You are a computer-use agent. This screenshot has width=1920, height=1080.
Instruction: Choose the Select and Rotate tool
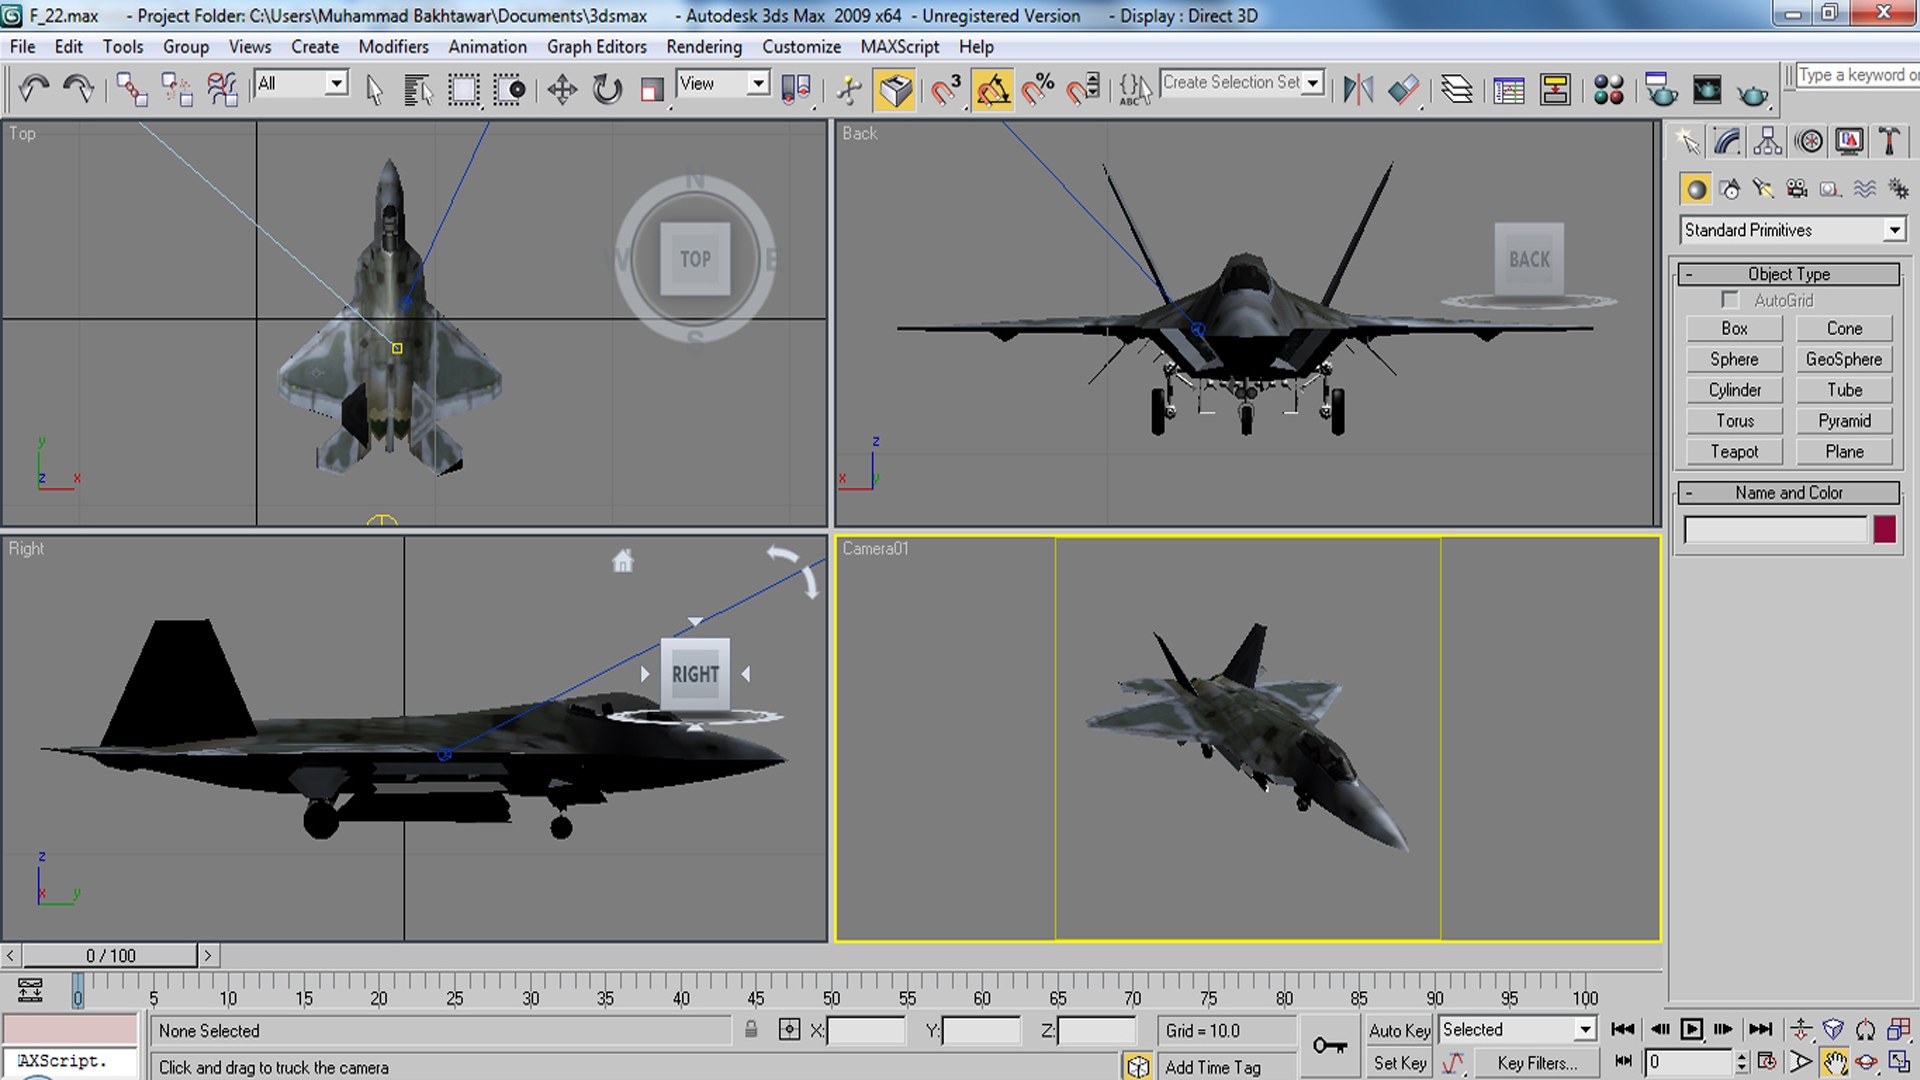[x=607, y=90]
